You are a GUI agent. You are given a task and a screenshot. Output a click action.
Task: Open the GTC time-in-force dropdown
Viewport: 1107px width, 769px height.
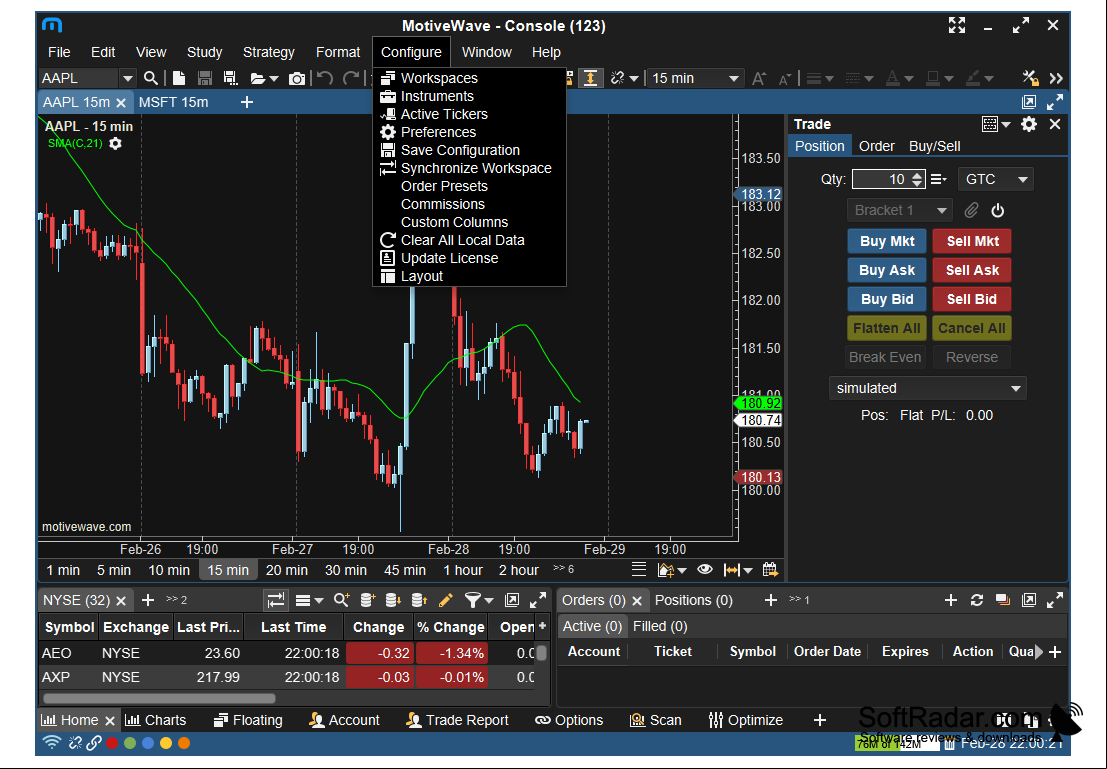(995, 179)
